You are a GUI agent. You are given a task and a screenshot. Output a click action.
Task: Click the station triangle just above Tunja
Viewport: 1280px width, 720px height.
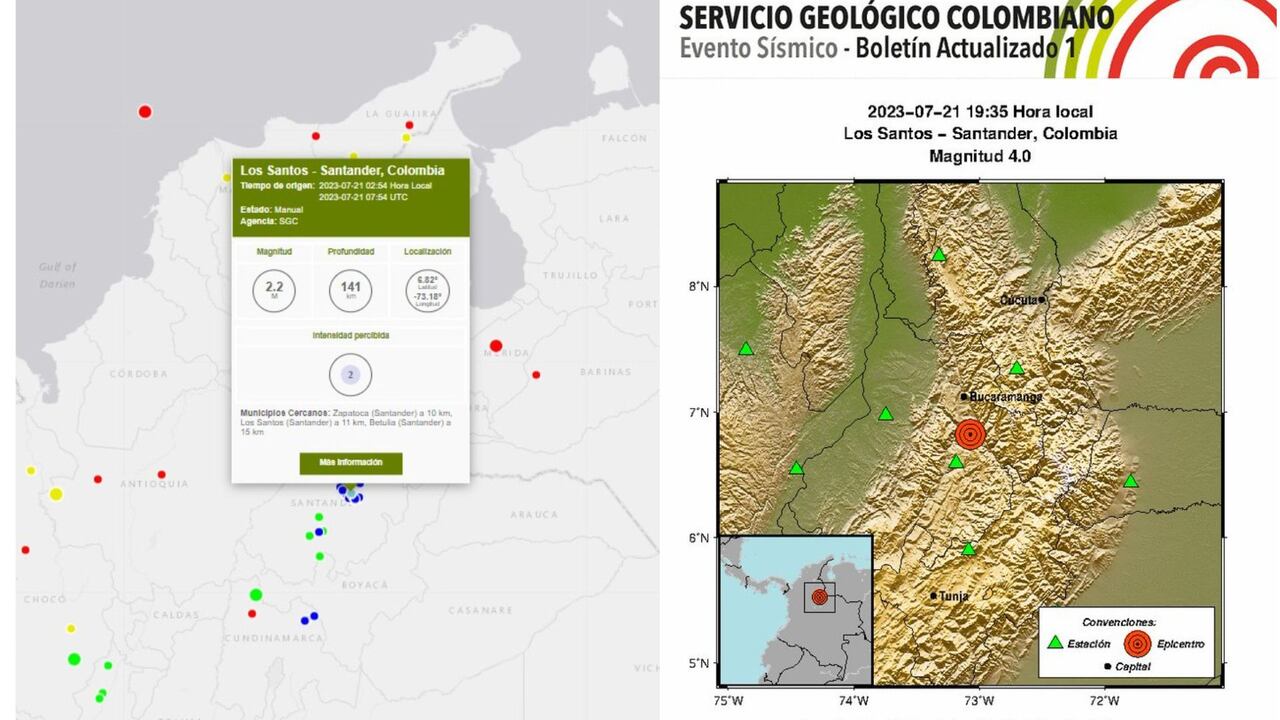(968, 549)
